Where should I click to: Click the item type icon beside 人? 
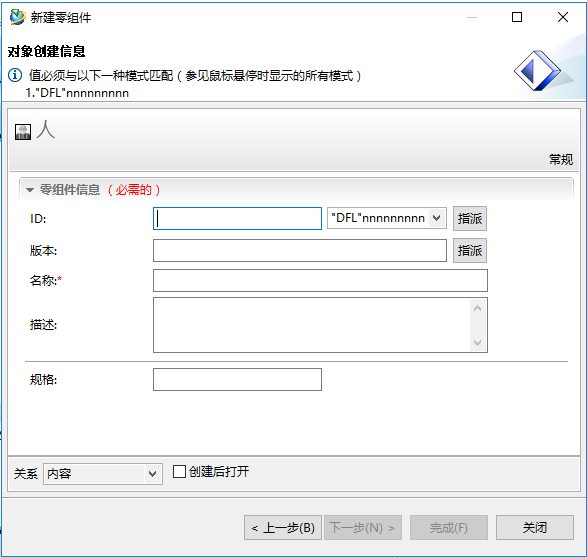23,132
